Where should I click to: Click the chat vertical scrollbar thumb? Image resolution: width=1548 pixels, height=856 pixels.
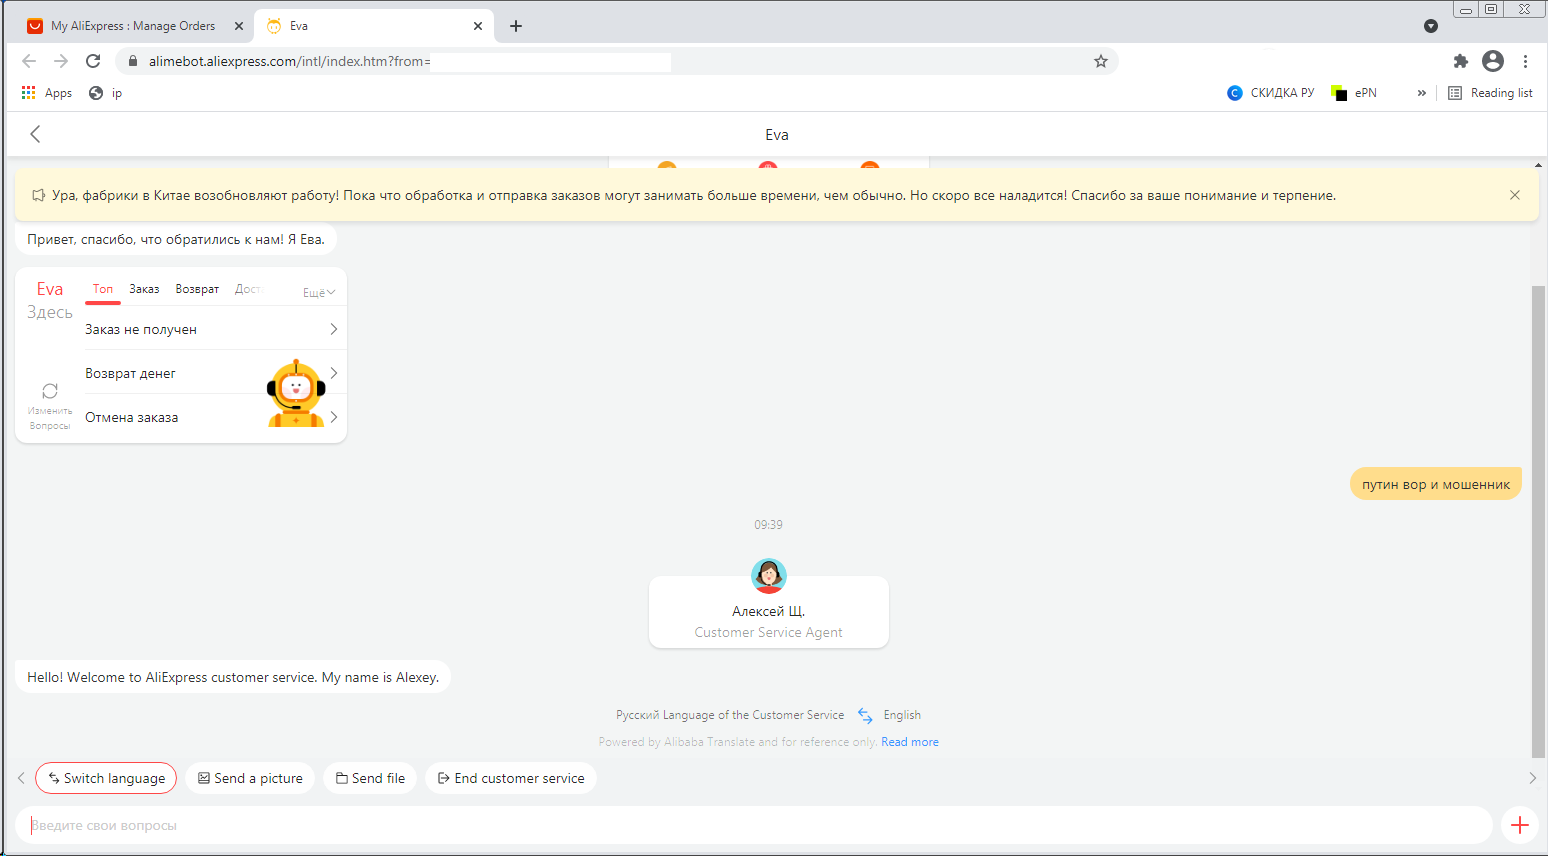pos(1538,520)
